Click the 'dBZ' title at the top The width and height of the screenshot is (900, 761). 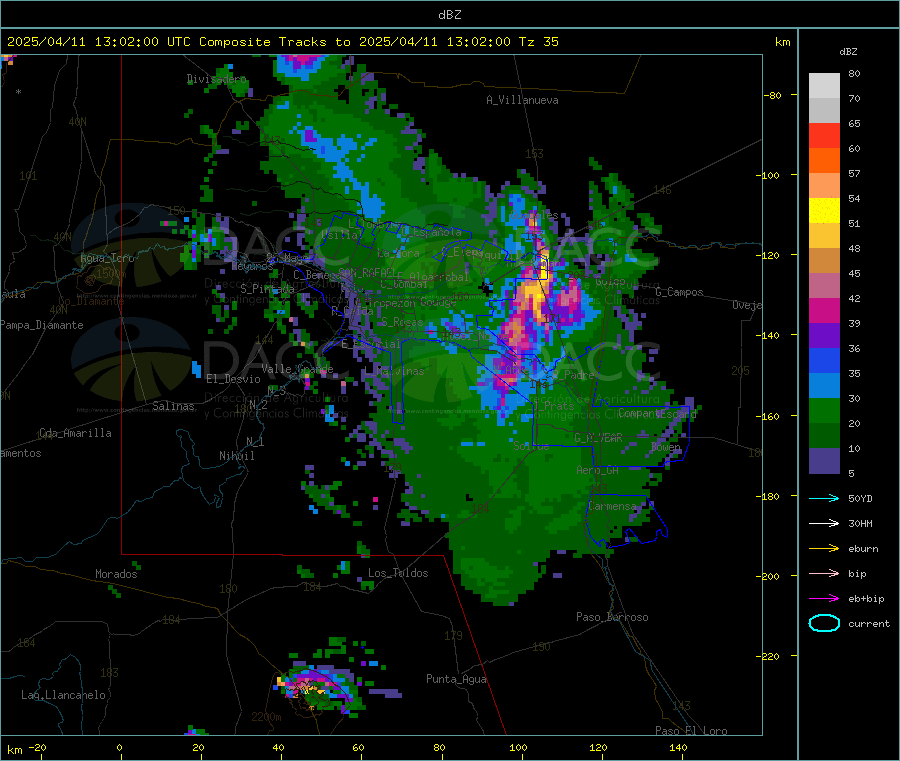[x=449, y=15]
